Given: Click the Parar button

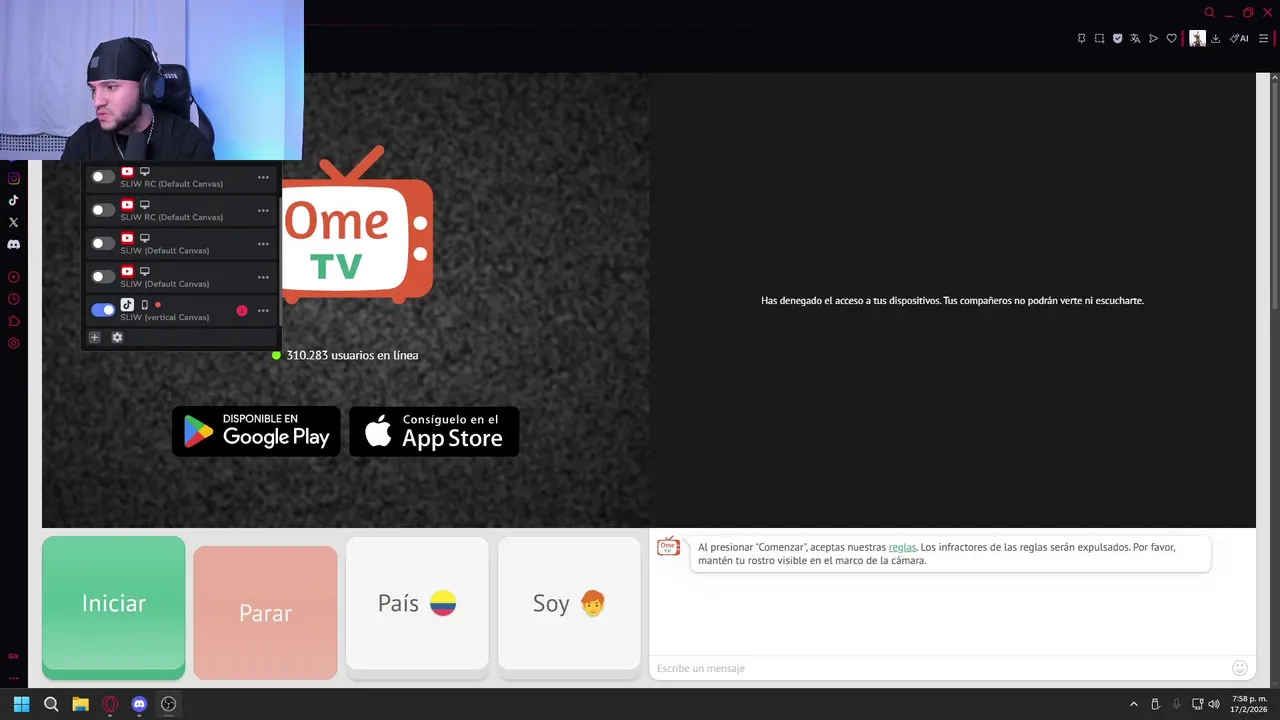Looking at the screenshot, I should click(x=265, y=612).
